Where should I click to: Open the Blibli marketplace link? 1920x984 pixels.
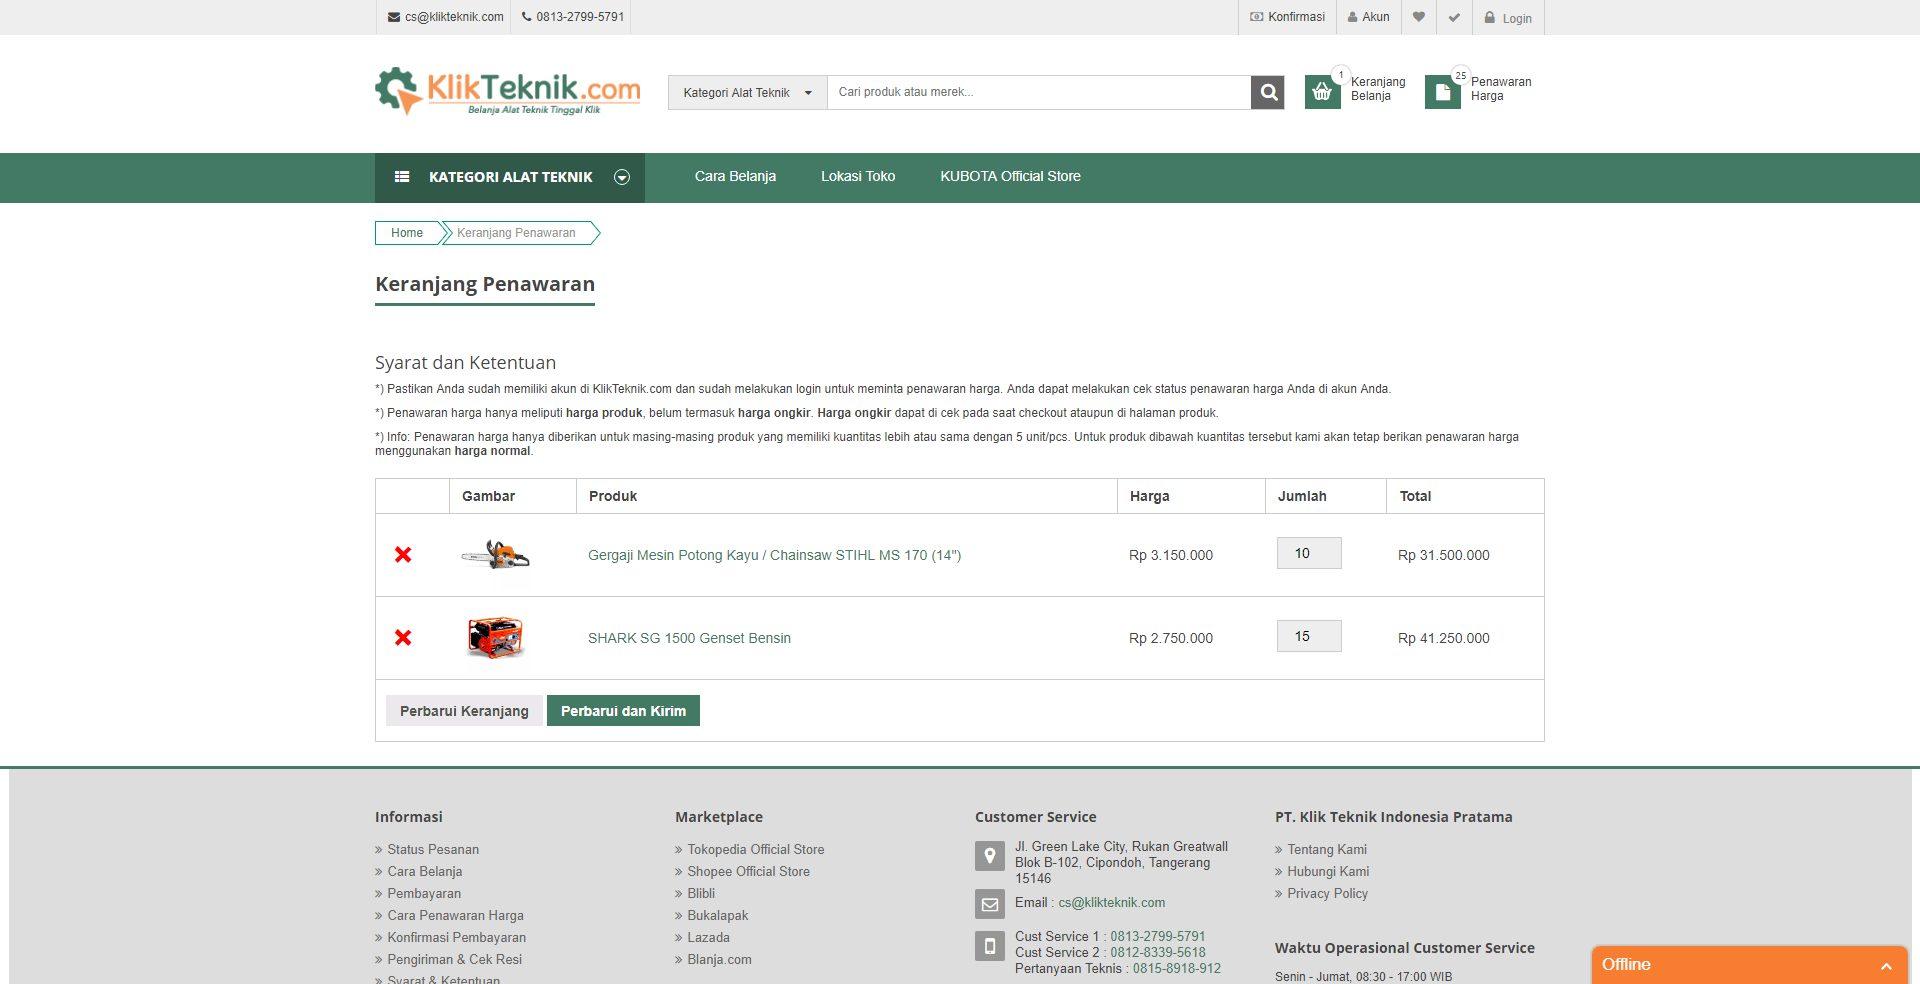pos(701,893)
